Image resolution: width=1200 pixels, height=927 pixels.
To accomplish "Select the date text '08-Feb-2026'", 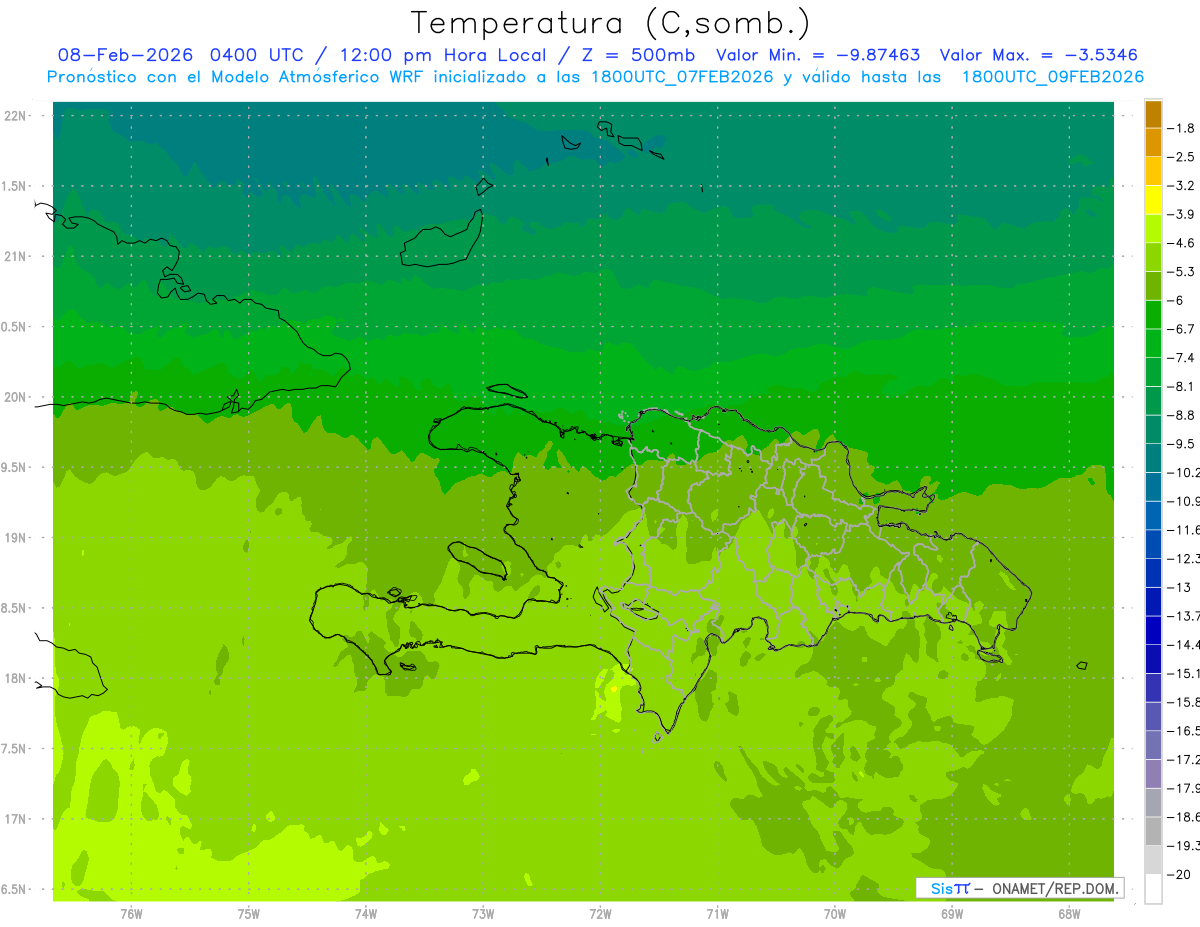I will tap(126, 55).
